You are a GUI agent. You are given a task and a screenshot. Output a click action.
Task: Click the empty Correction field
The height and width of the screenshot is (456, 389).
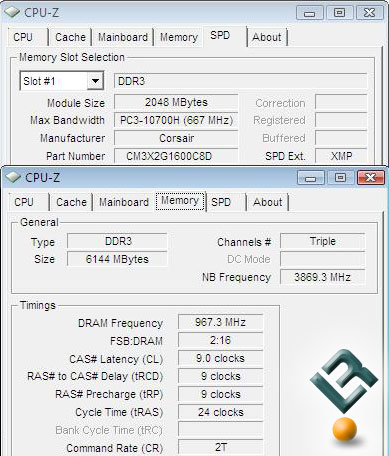(341, 102)
